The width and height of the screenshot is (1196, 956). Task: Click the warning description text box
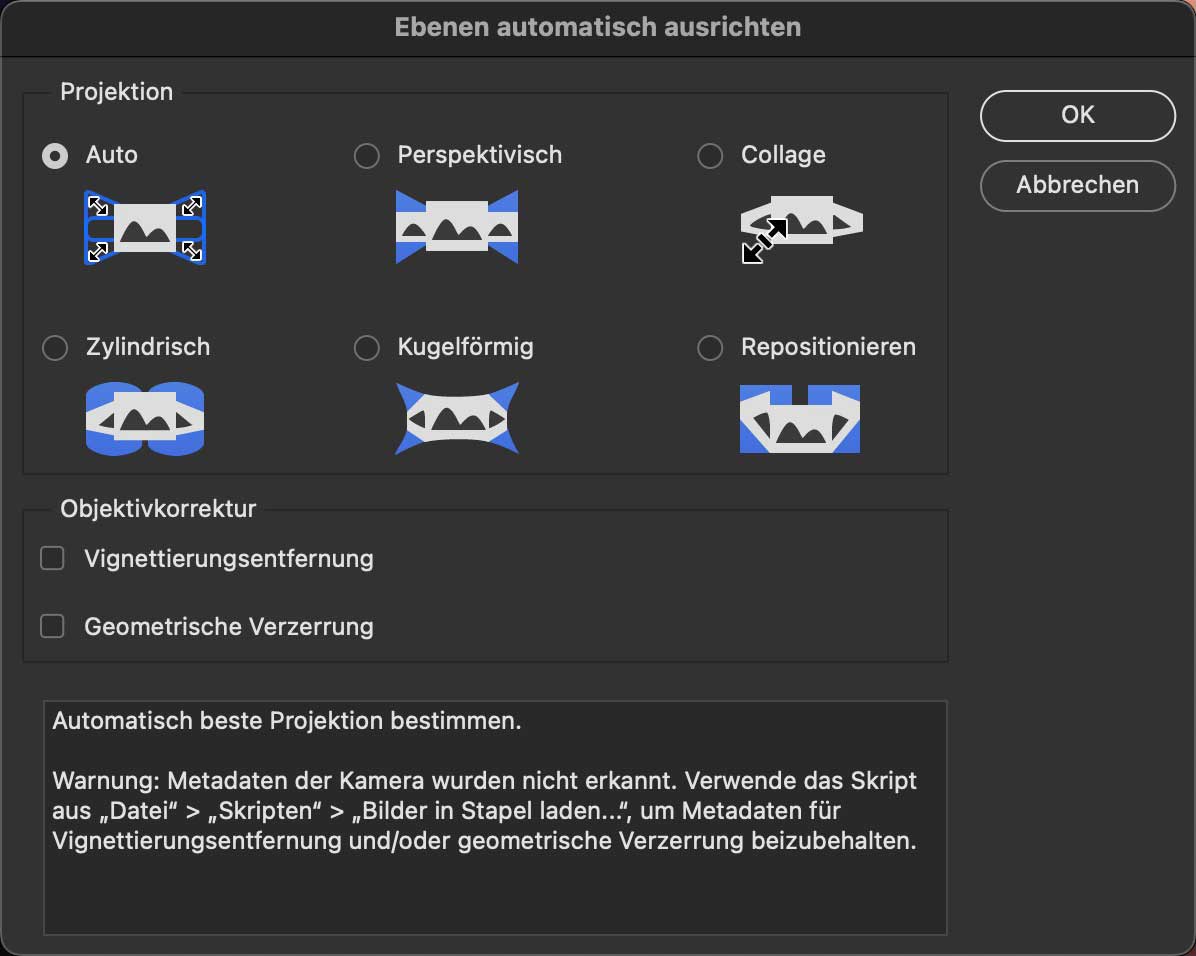click(495, 817)
